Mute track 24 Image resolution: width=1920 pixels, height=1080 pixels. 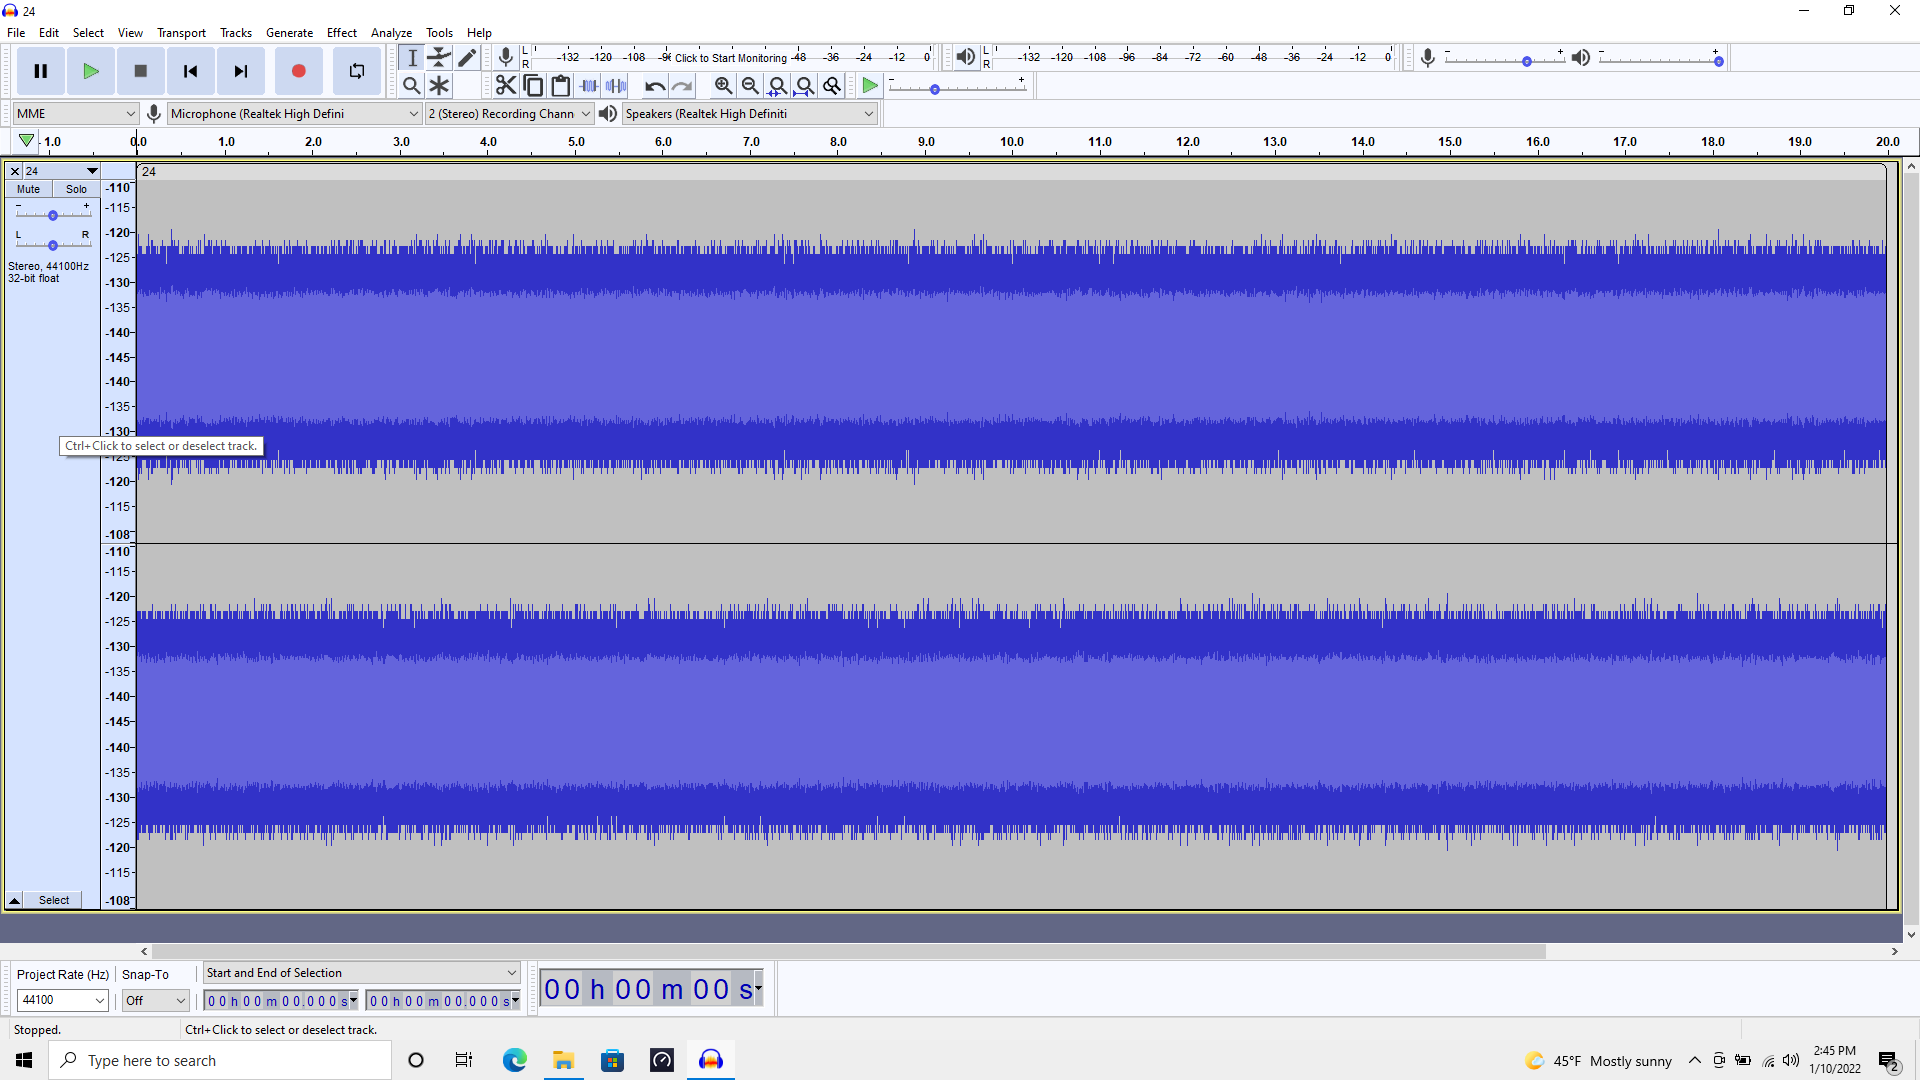(x=29, y=189)
